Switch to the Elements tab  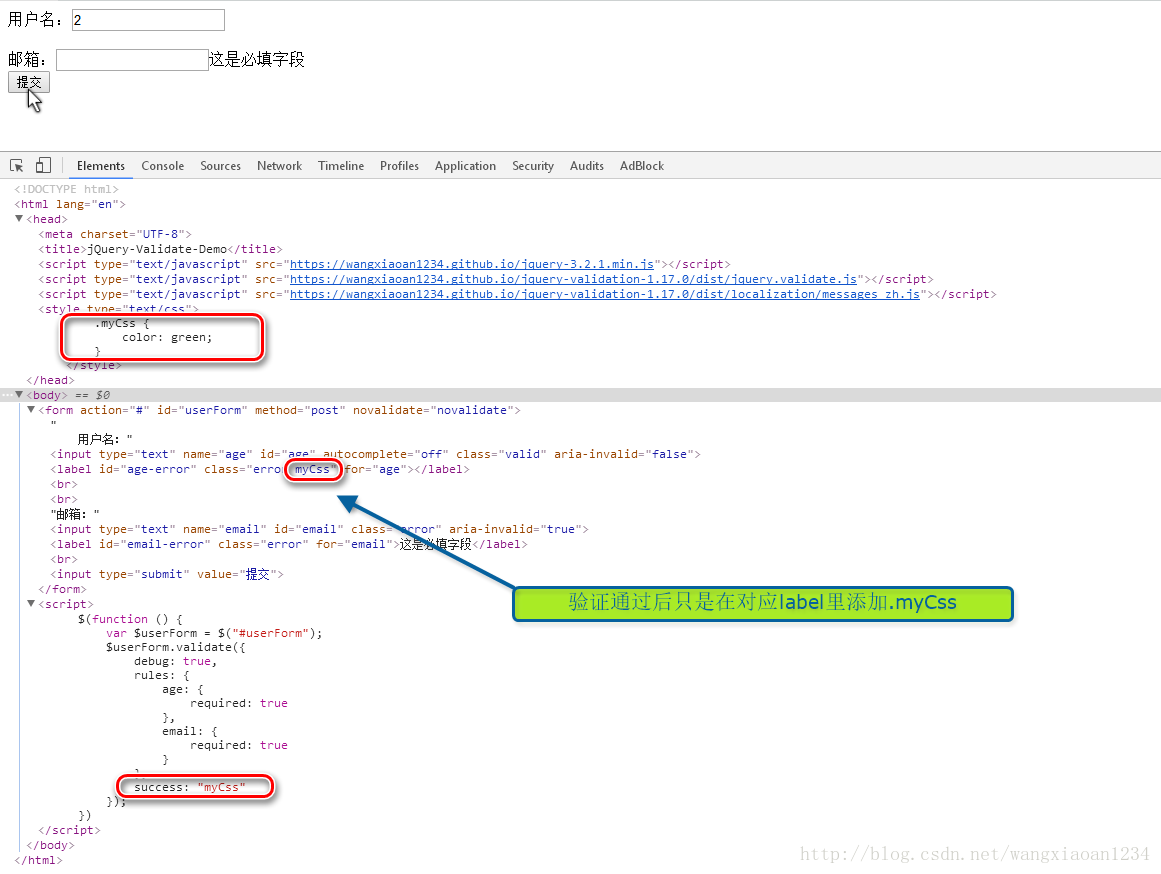point(101,166)
